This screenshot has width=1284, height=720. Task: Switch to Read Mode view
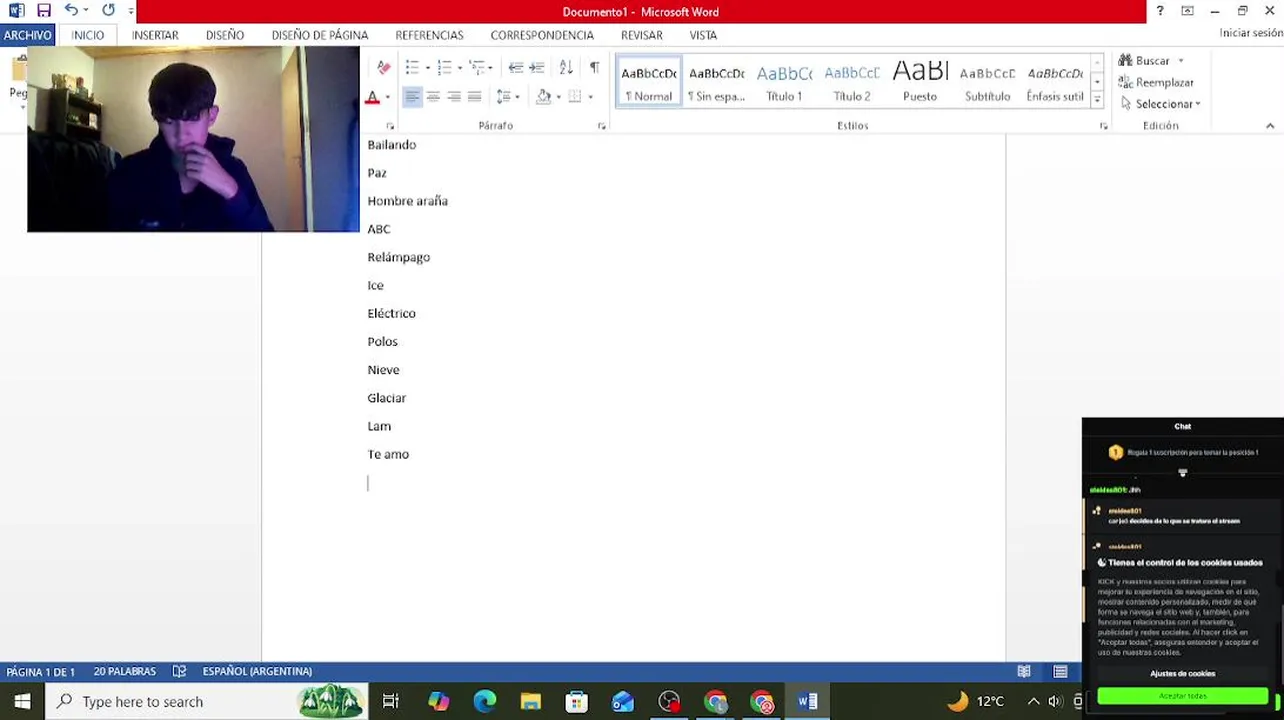click(1024, 672)
